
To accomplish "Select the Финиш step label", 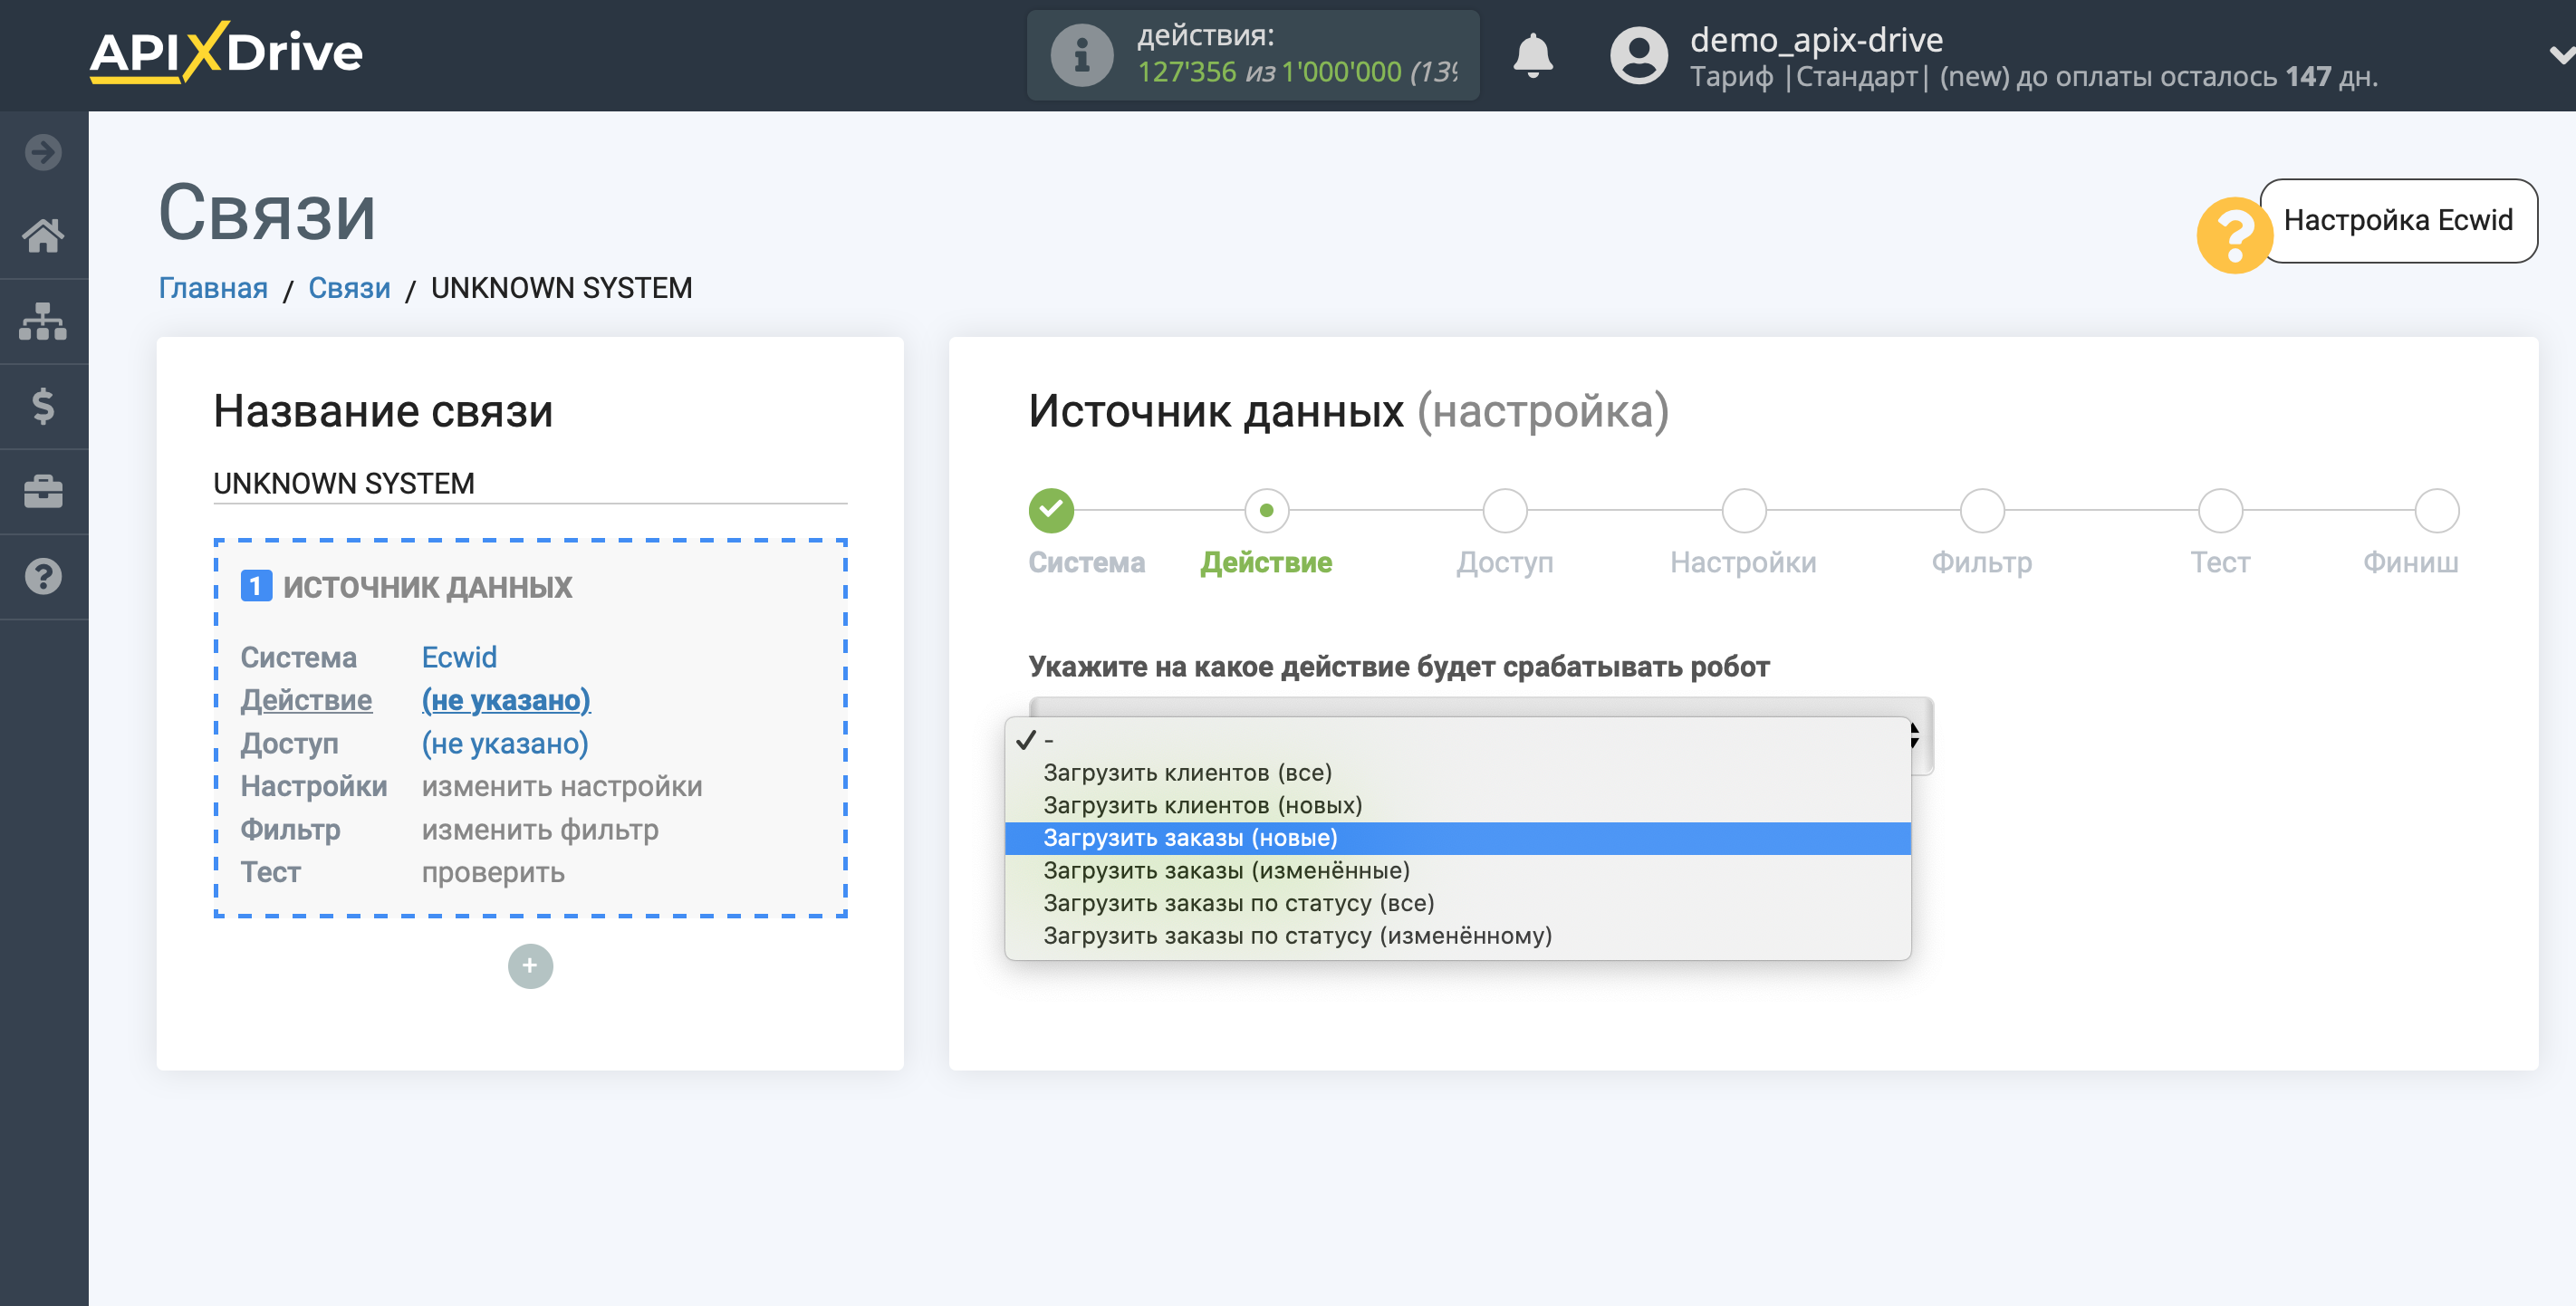I will click(x=2410, y=562).
